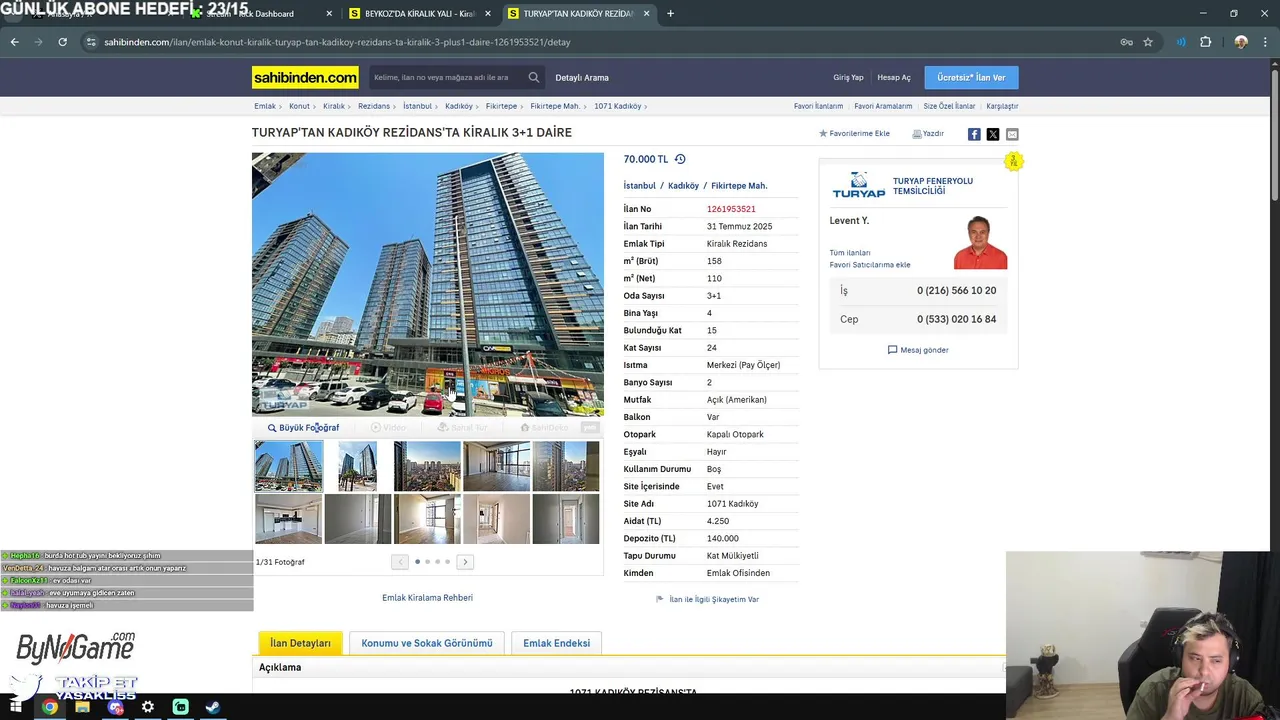Click the search magnifier icon
This screenshot has width=1280, height=720.
[534, 77]
